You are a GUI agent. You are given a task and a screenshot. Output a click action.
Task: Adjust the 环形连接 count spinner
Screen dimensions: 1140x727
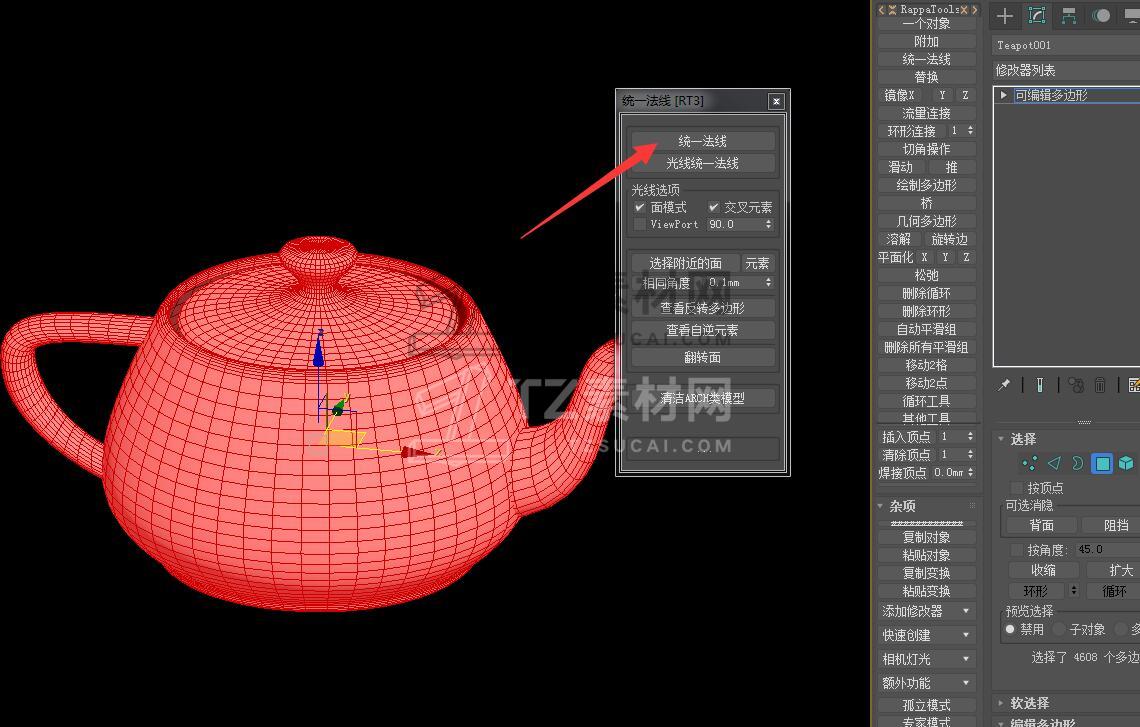970,131
